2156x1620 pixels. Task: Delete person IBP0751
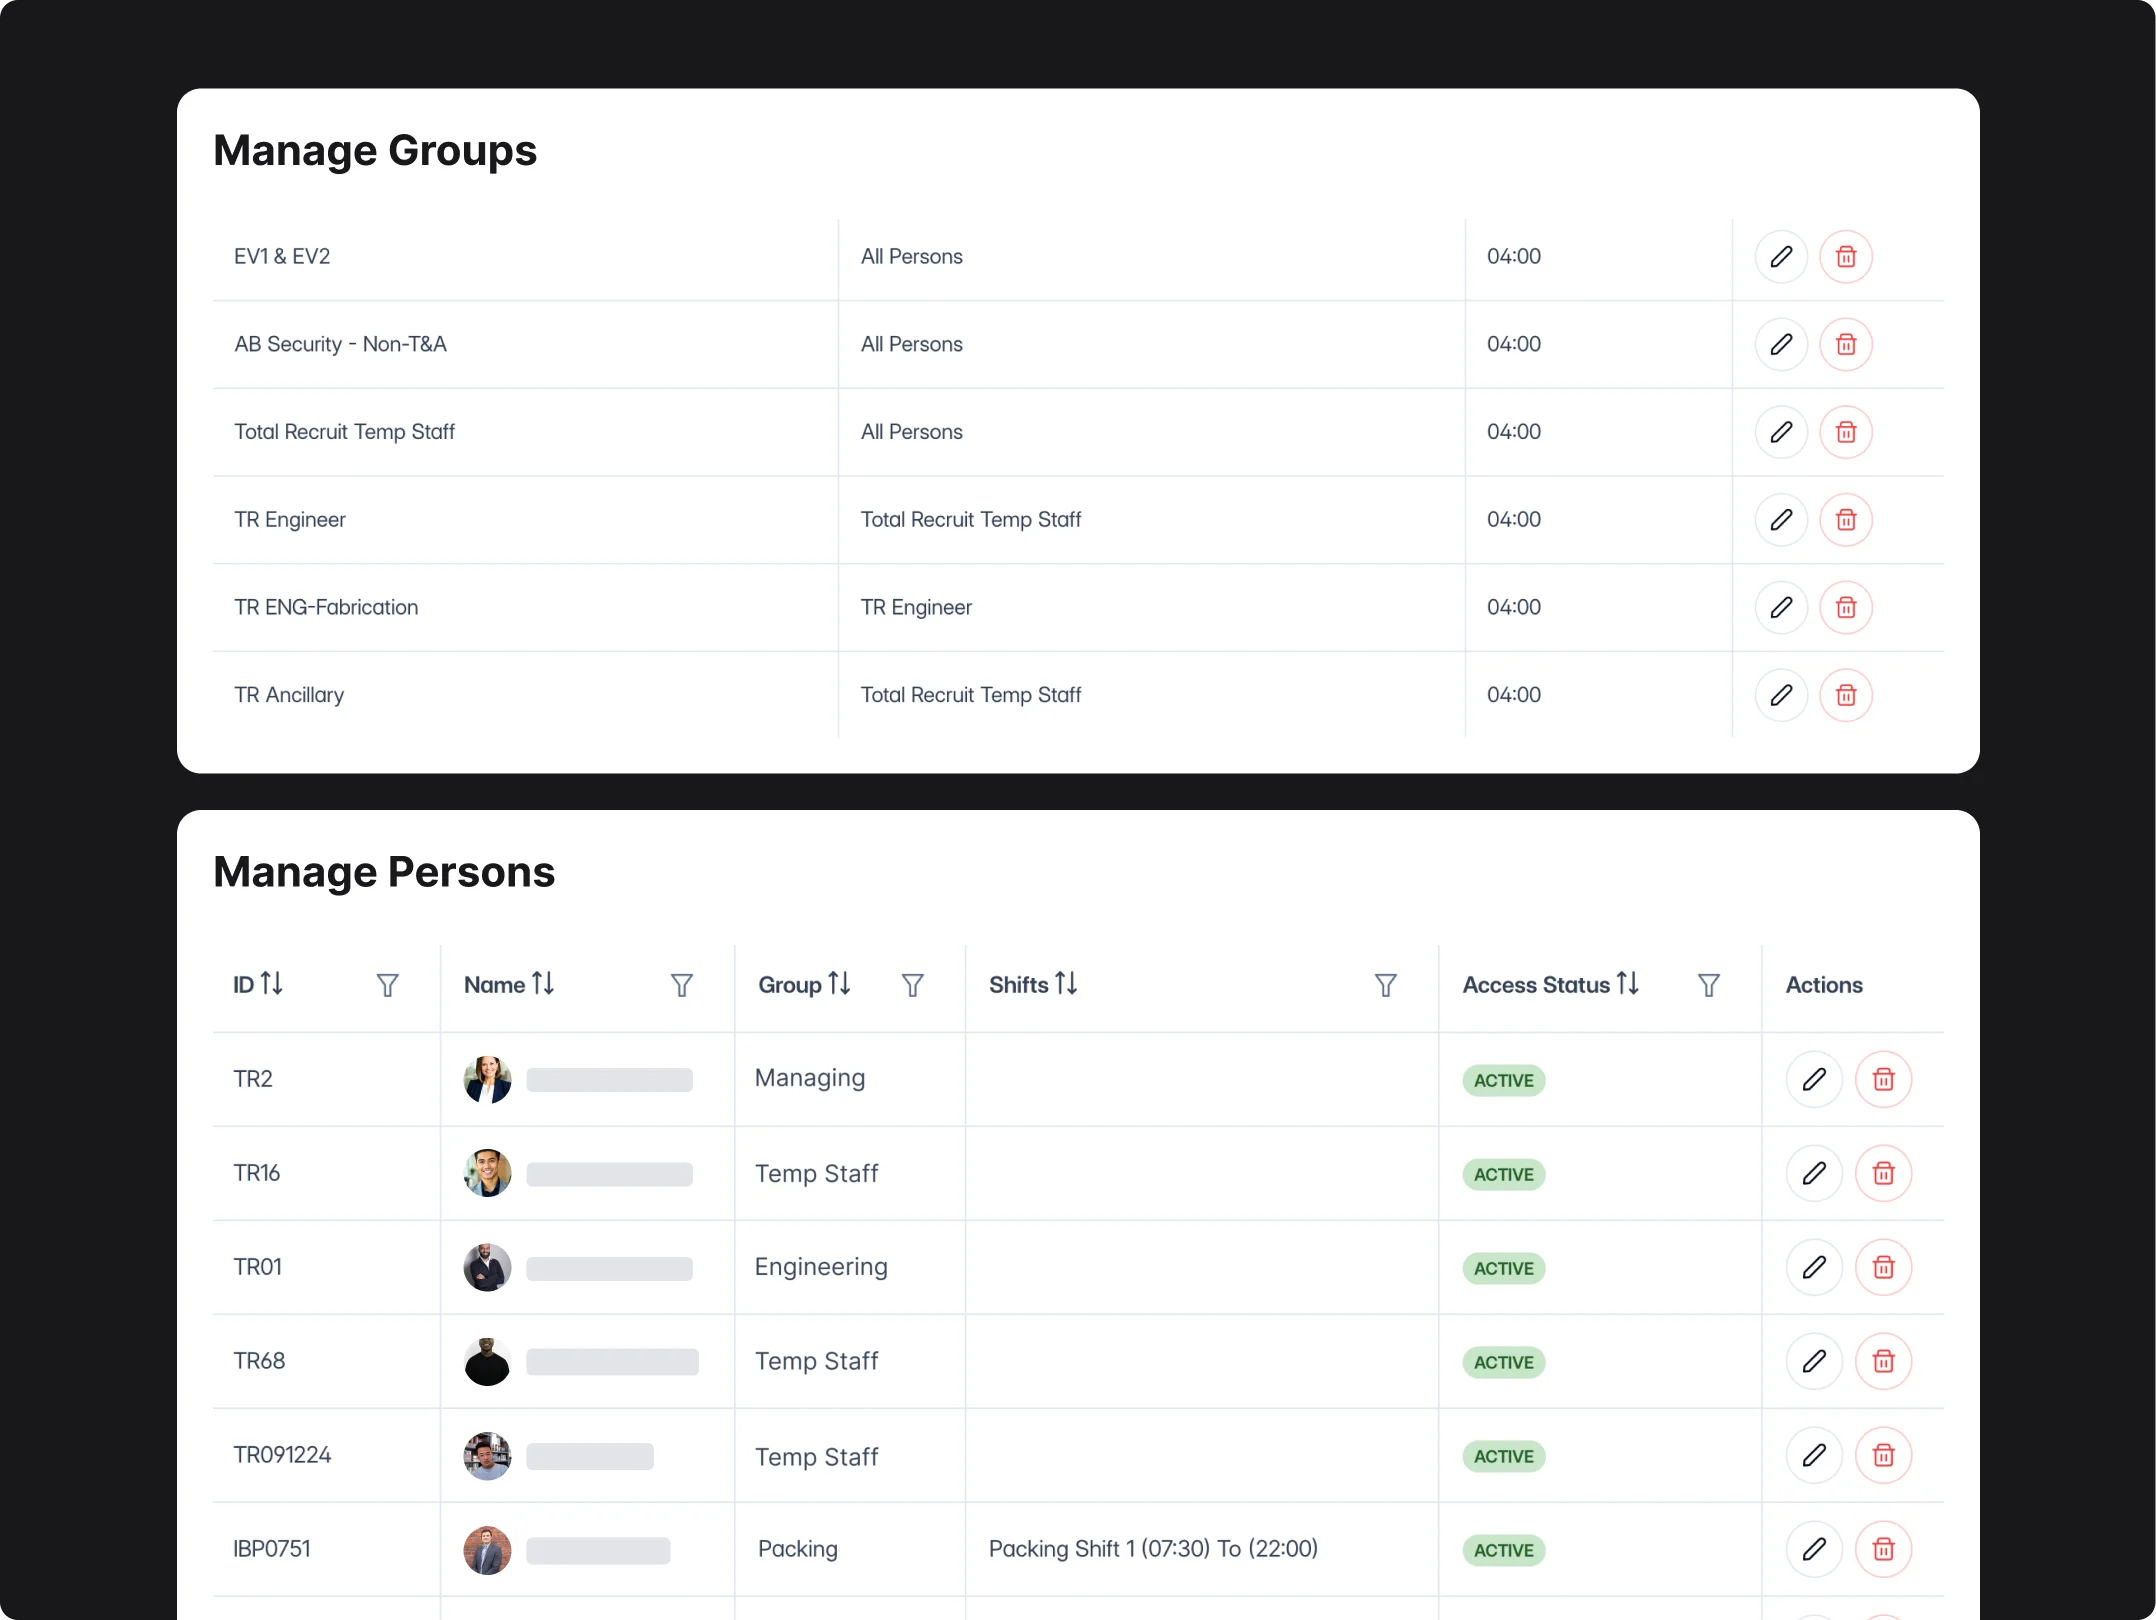click(x=1883, y=1549)
